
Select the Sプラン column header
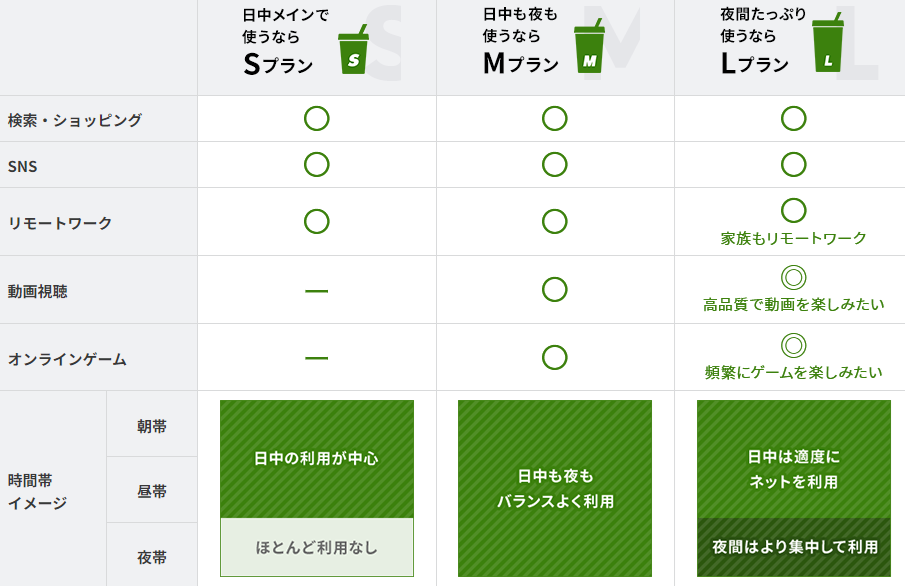coord(317,47)
